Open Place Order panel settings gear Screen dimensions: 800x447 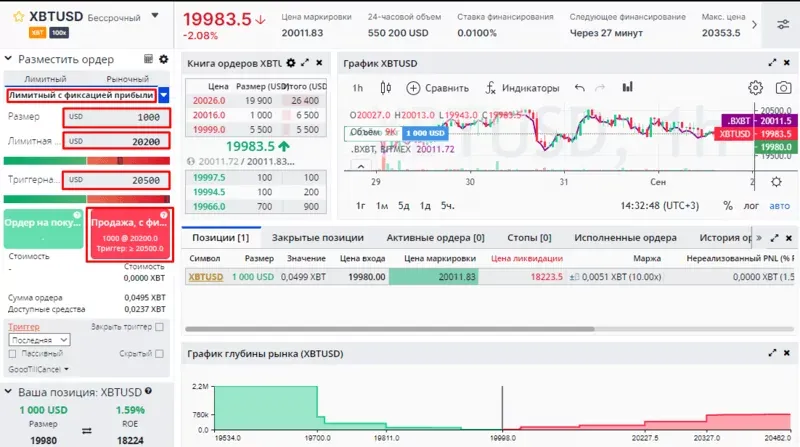click(163, 59)
